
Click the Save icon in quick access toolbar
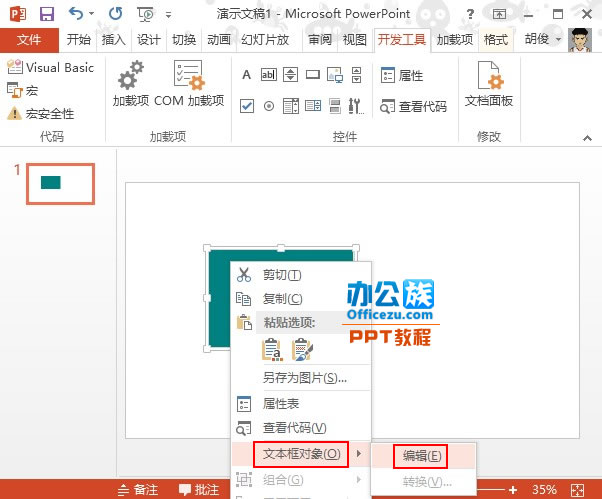coord(47,14)
